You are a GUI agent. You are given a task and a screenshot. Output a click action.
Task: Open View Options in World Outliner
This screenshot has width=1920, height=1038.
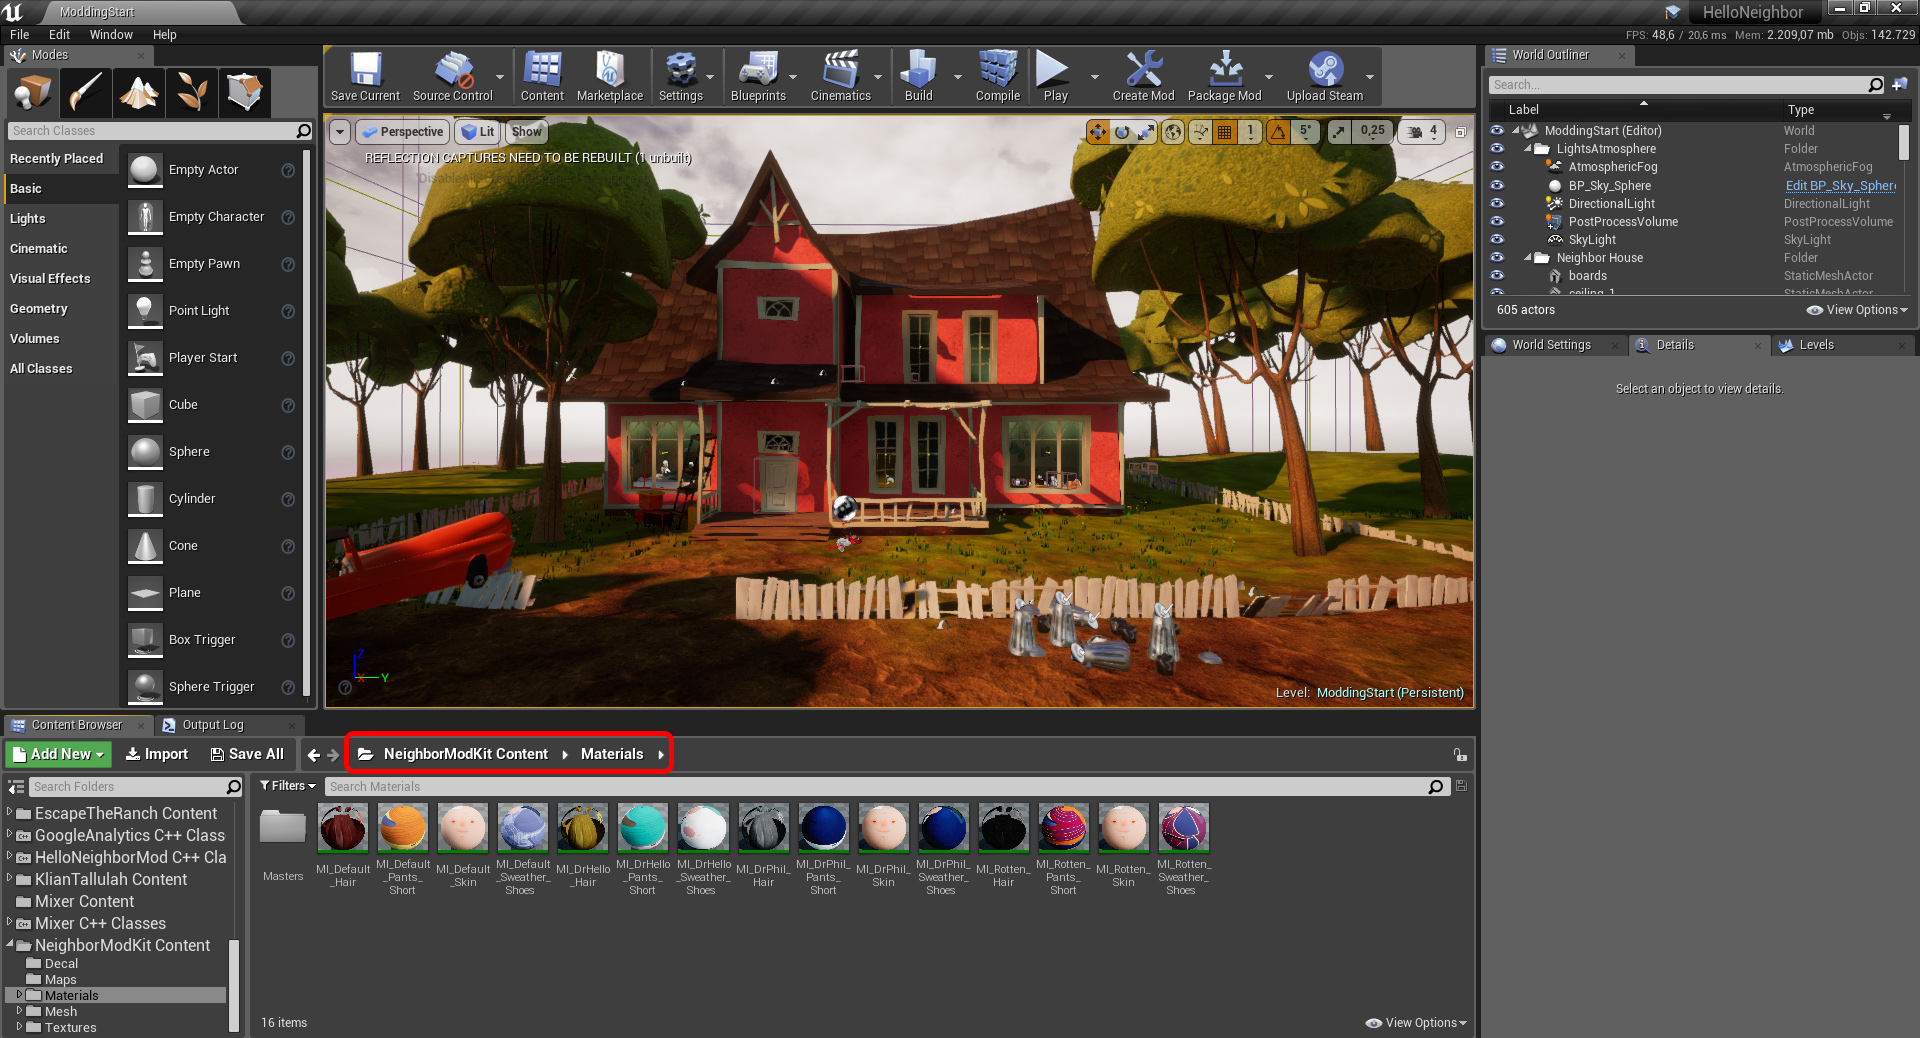1857,310
